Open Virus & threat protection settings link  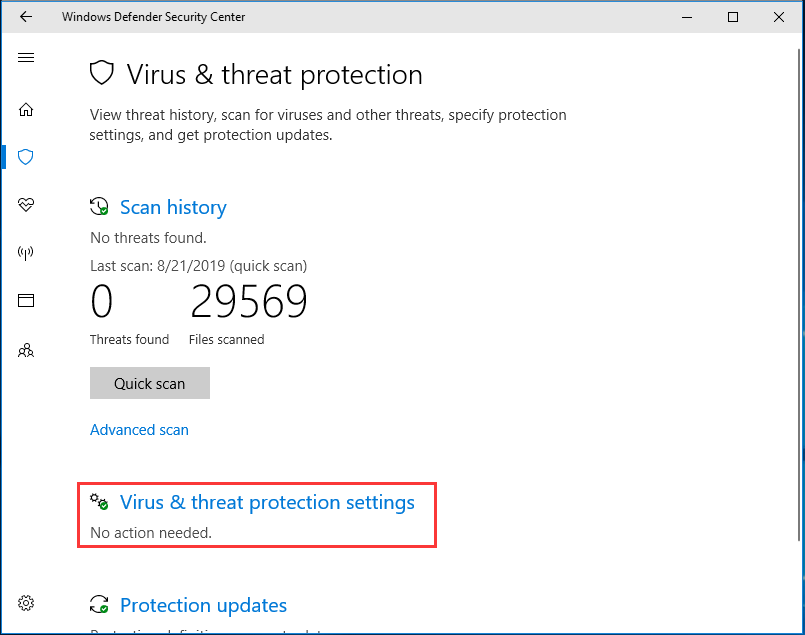coord(267,502)
